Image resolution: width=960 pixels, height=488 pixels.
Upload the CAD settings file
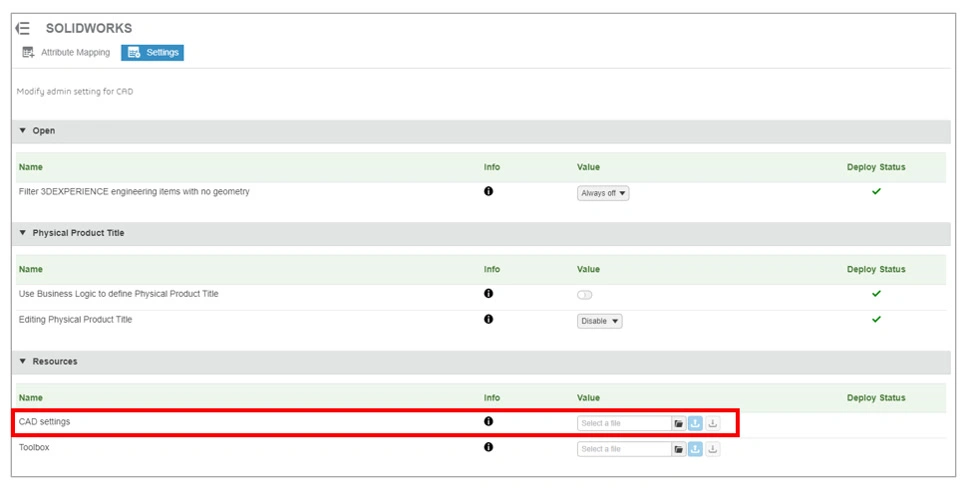[x=695, y=423]
